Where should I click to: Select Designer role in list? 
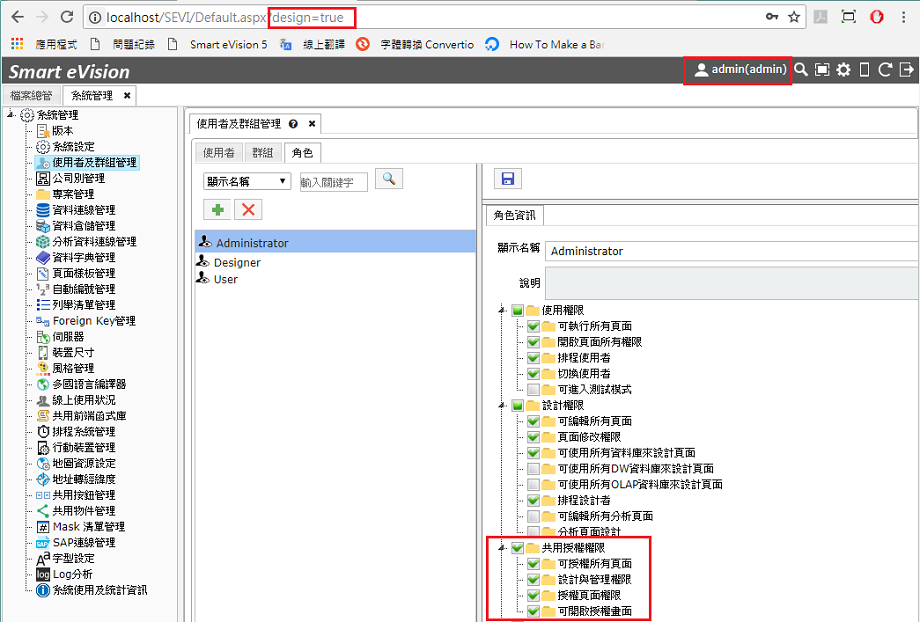(237, 263)
